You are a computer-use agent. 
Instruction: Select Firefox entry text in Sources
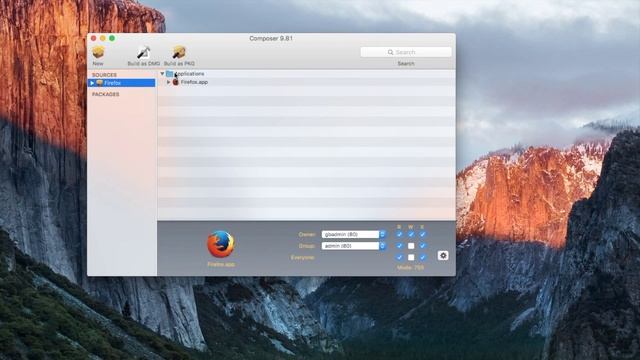coord(112,83)
